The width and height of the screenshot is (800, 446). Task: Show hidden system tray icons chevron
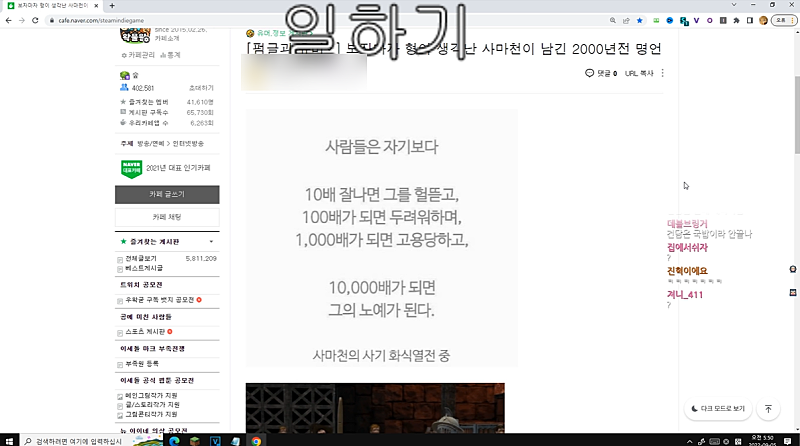pos(689,441)
